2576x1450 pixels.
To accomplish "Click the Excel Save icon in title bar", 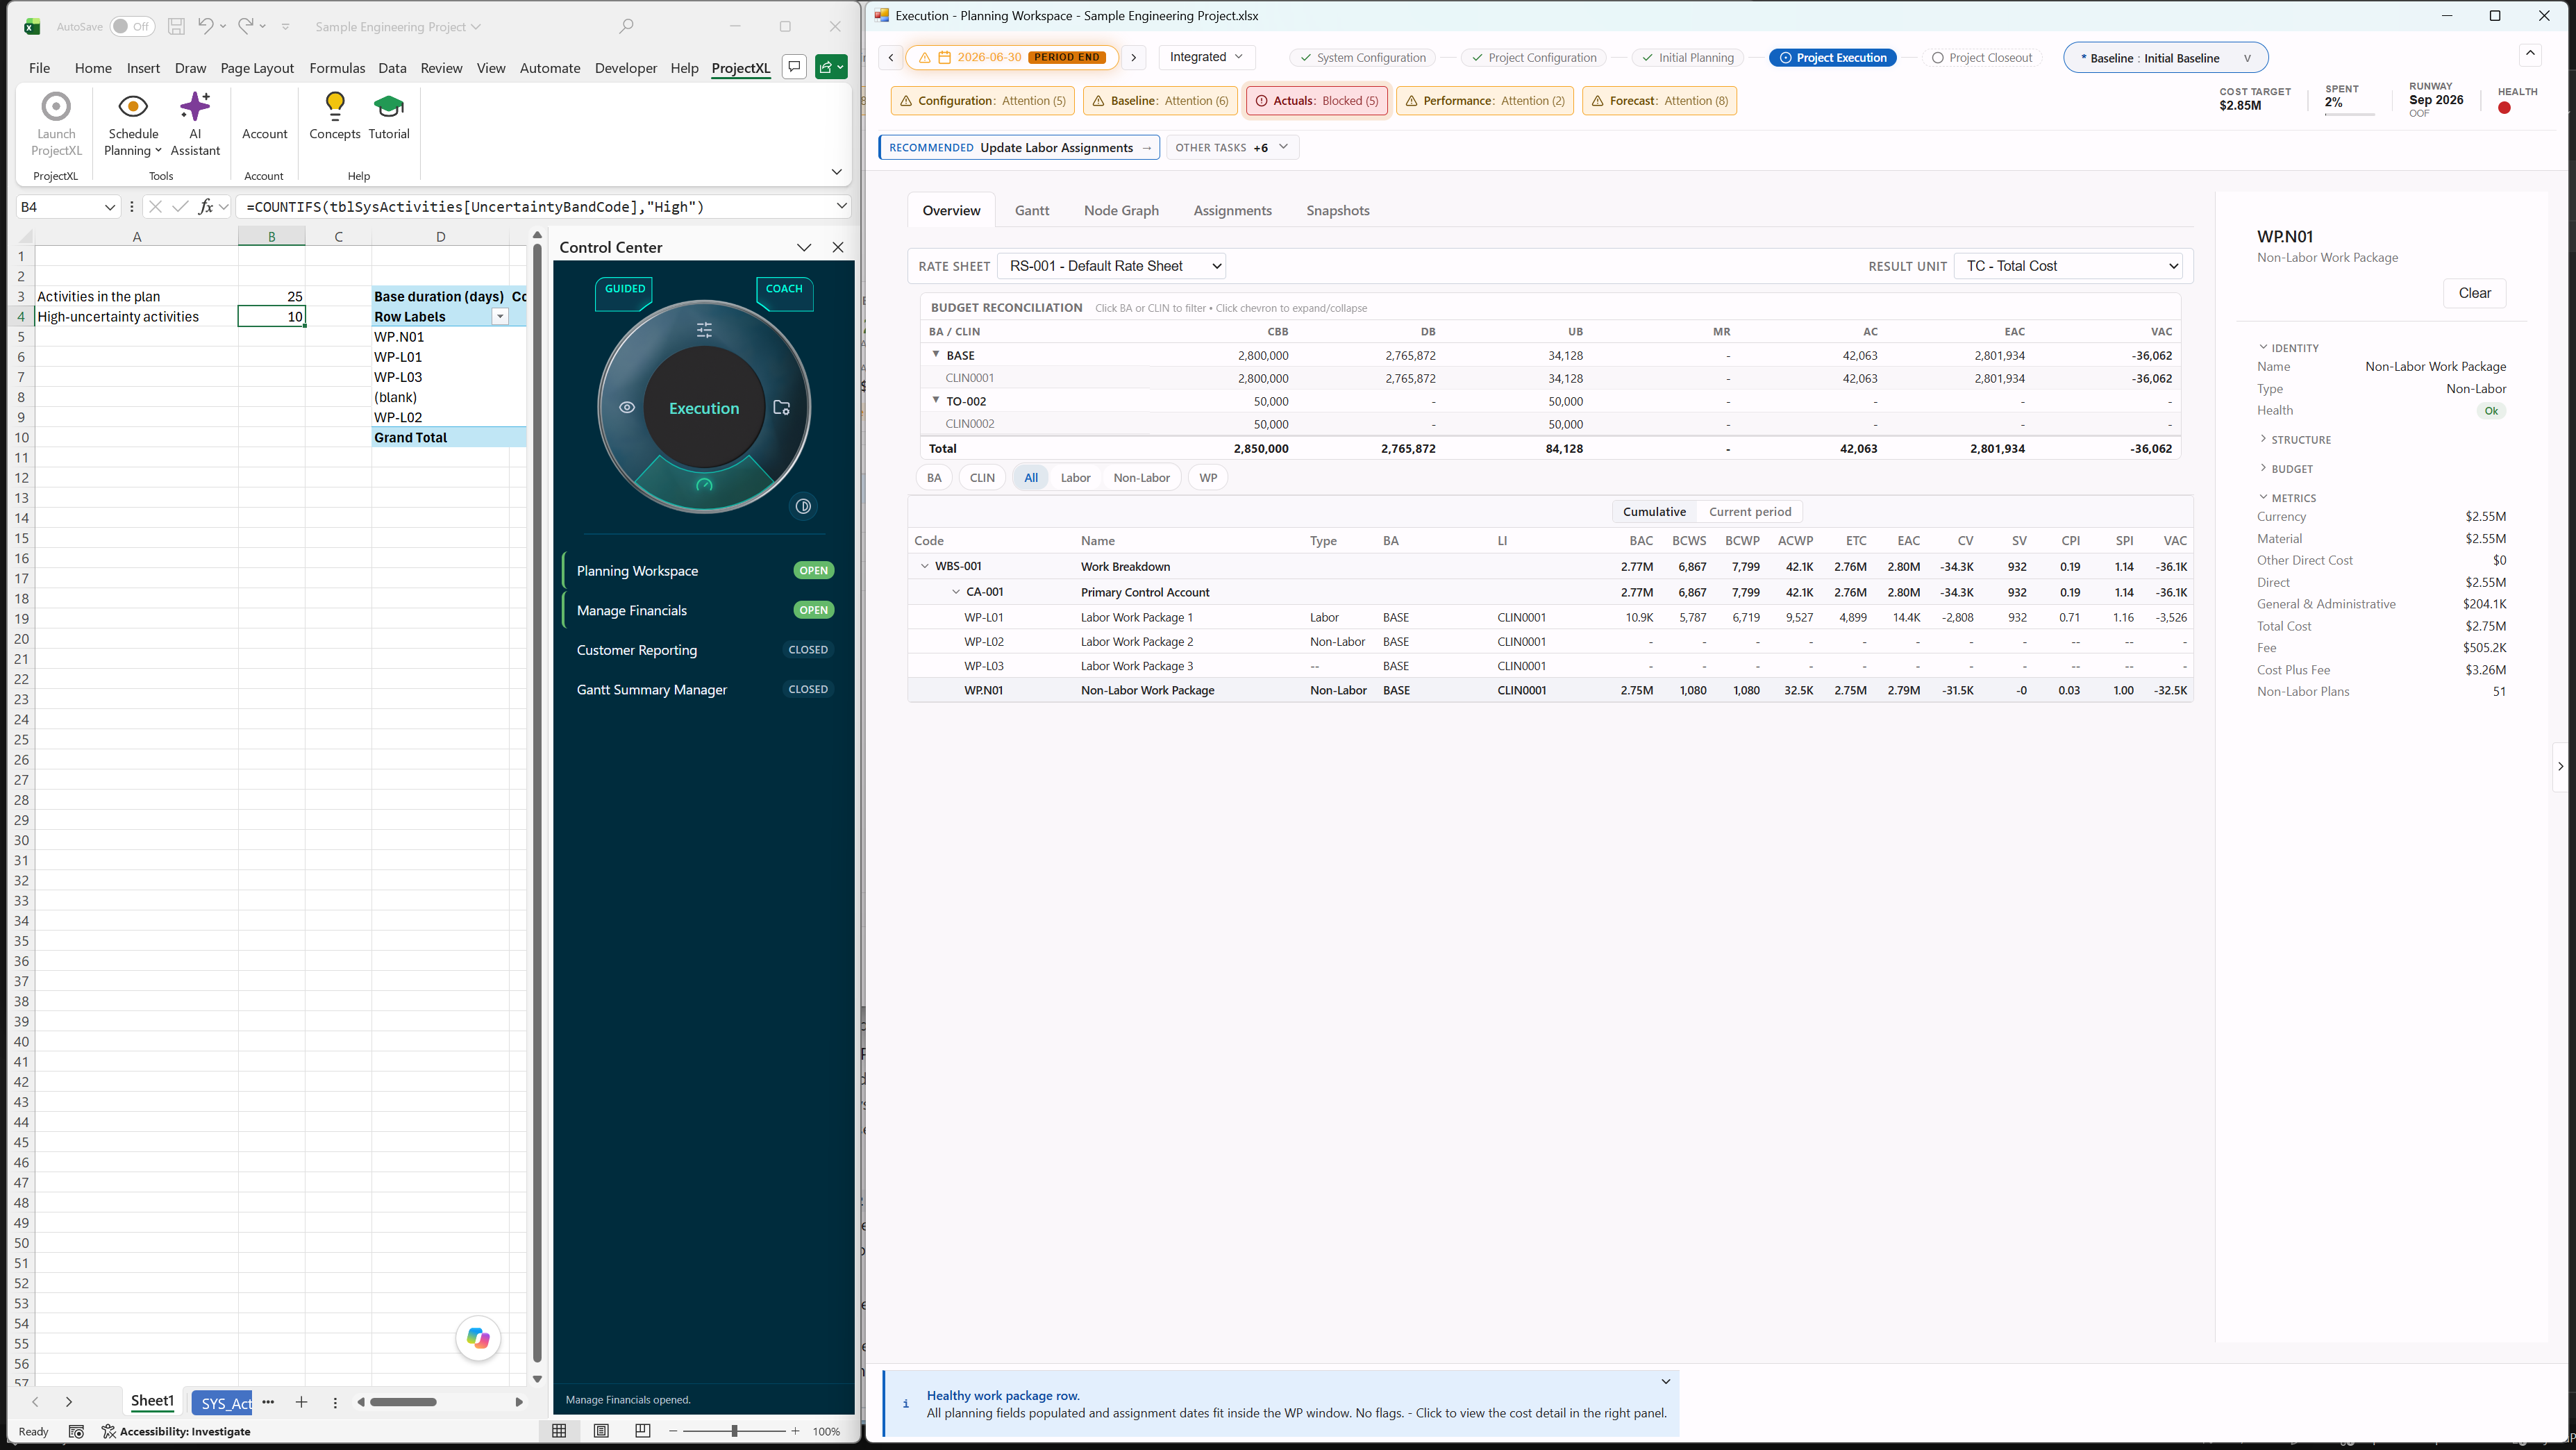I will click(x=176, y=26).
